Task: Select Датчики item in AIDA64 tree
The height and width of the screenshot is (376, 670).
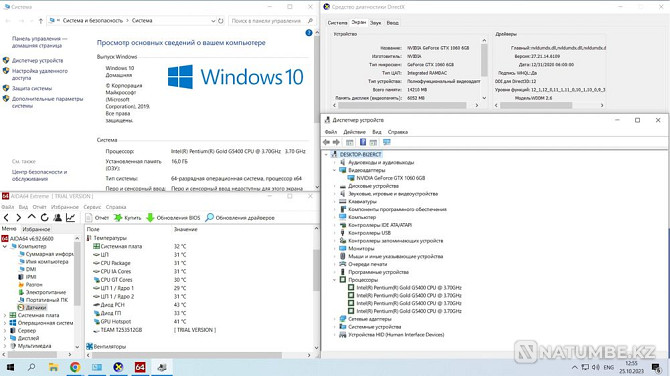Action: click(x=35, y=308)
